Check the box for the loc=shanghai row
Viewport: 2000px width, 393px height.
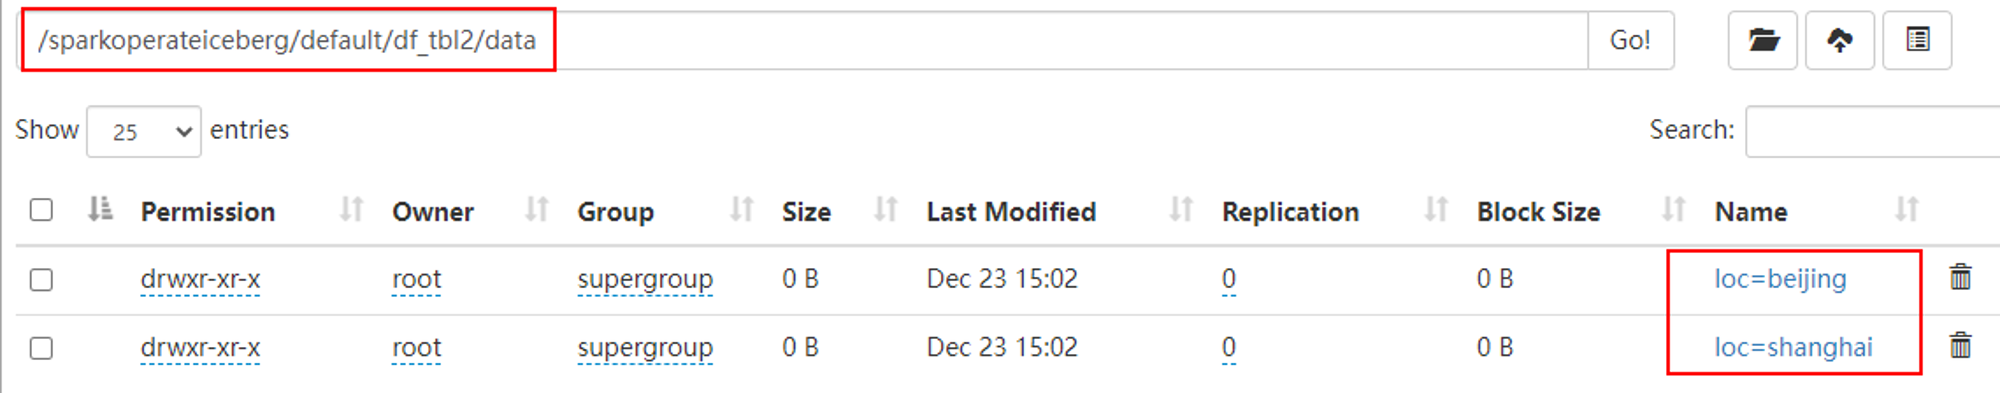41,348
